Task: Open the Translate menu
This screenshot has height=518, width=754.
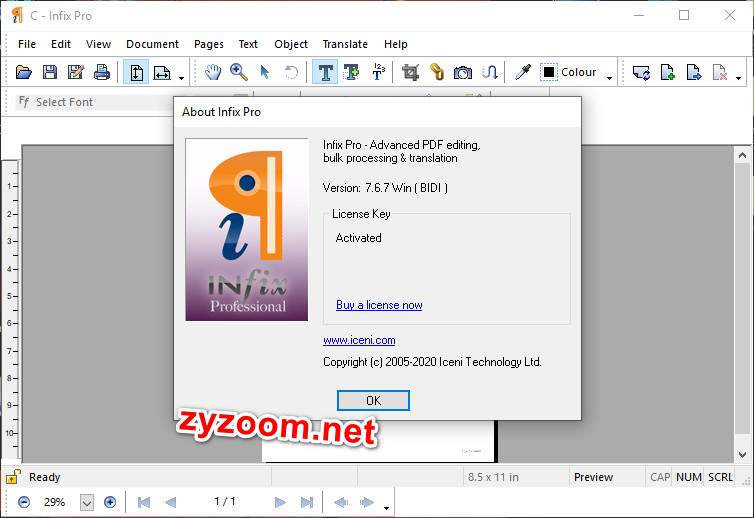Action: (x=345, y=44)
